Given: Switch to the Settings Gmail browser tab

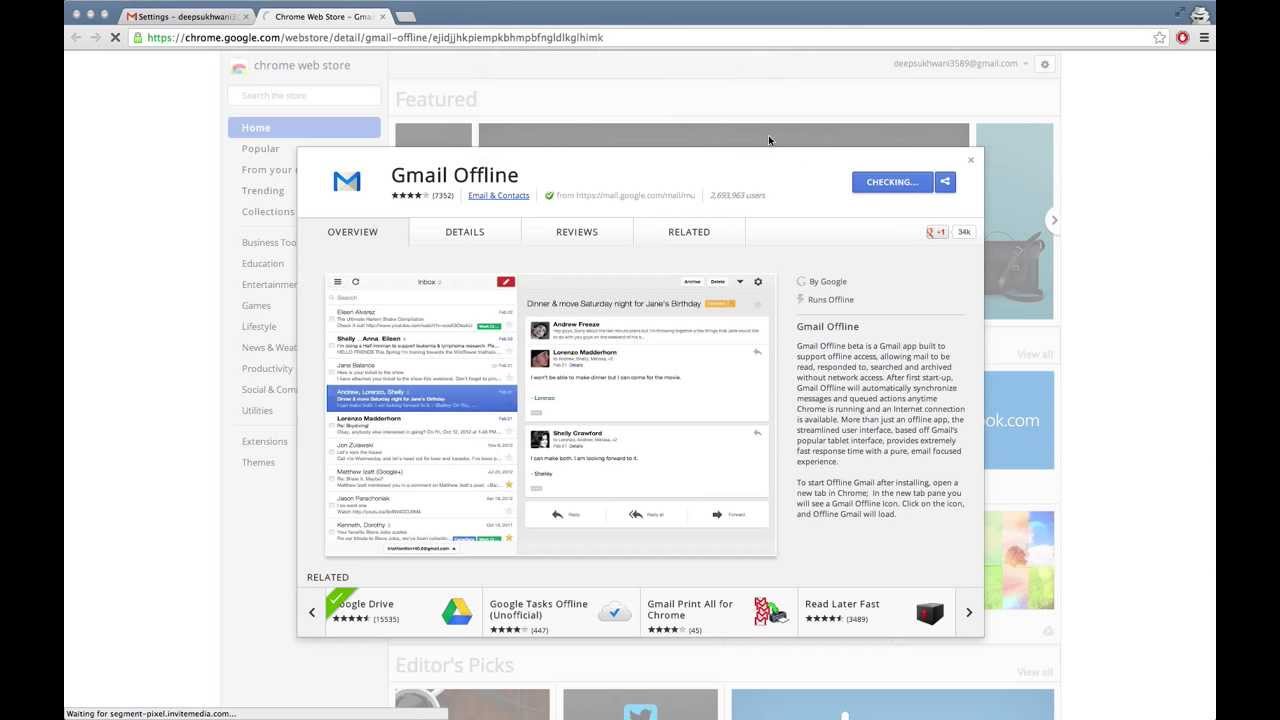Looking at the screenshot, I should [187, 17].
